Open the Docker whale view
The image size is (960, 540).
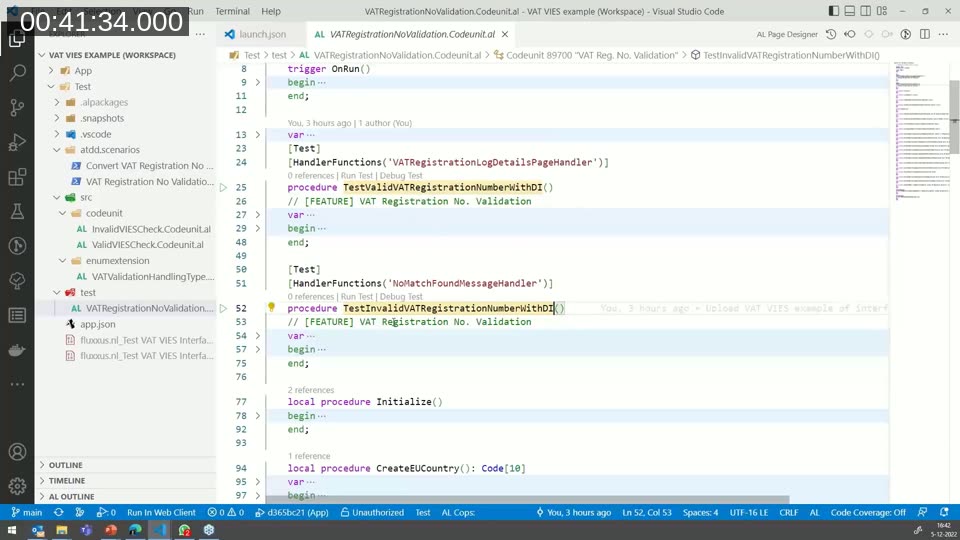[x=17, y=350]
